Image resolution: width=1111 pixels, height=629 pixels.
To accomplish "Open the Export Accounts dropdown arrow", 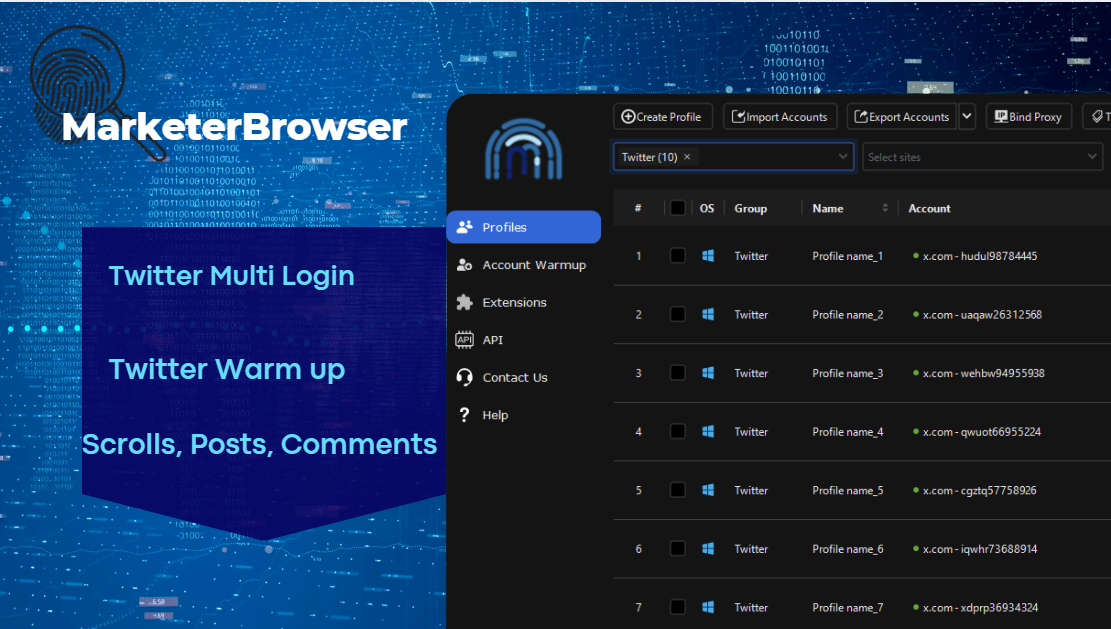I will [x=967, y=117].
